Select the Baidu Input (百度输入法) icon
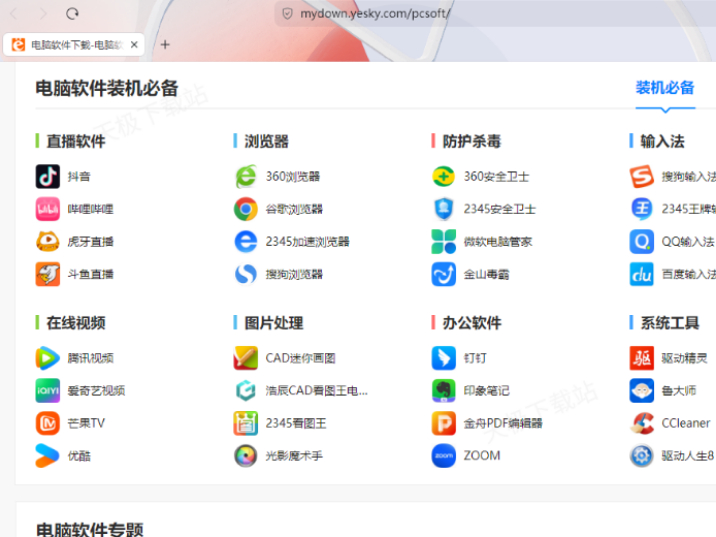Screen dimensions: 716x537 click(642, 274)
